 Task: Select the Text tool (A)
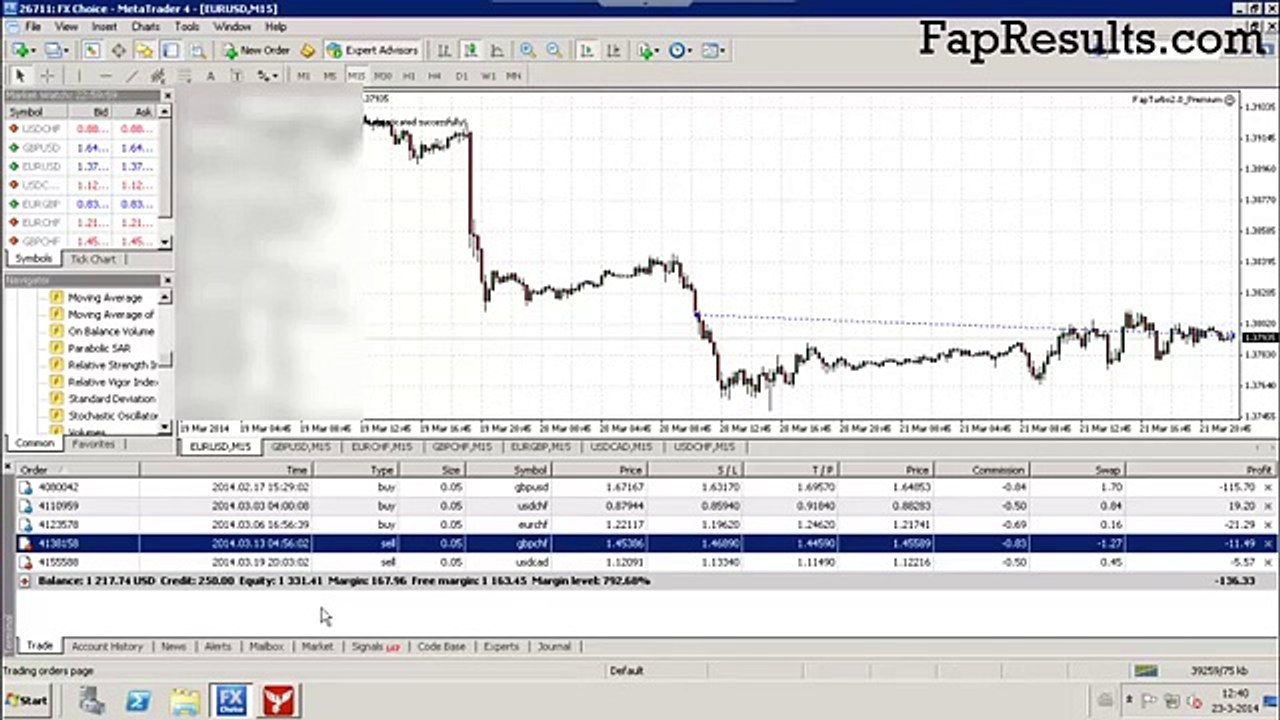coord(210,75)
